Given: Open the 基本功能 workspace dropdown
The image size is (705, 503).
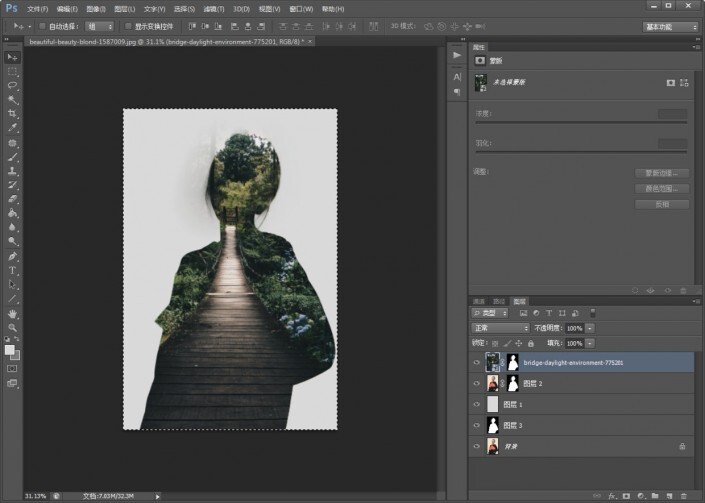Looking at the screenshot, I should click(x=671, y=27).
